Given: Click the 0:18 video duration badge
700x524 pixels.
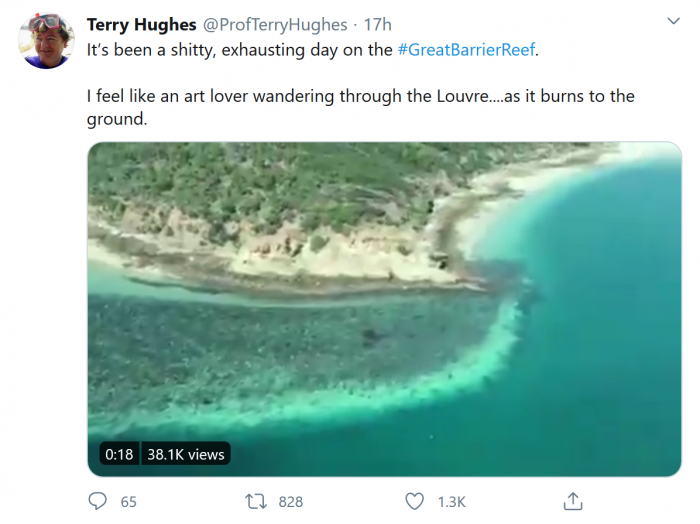Looking at the screenshot, I should pyautogui.click(x=118, y=454).
